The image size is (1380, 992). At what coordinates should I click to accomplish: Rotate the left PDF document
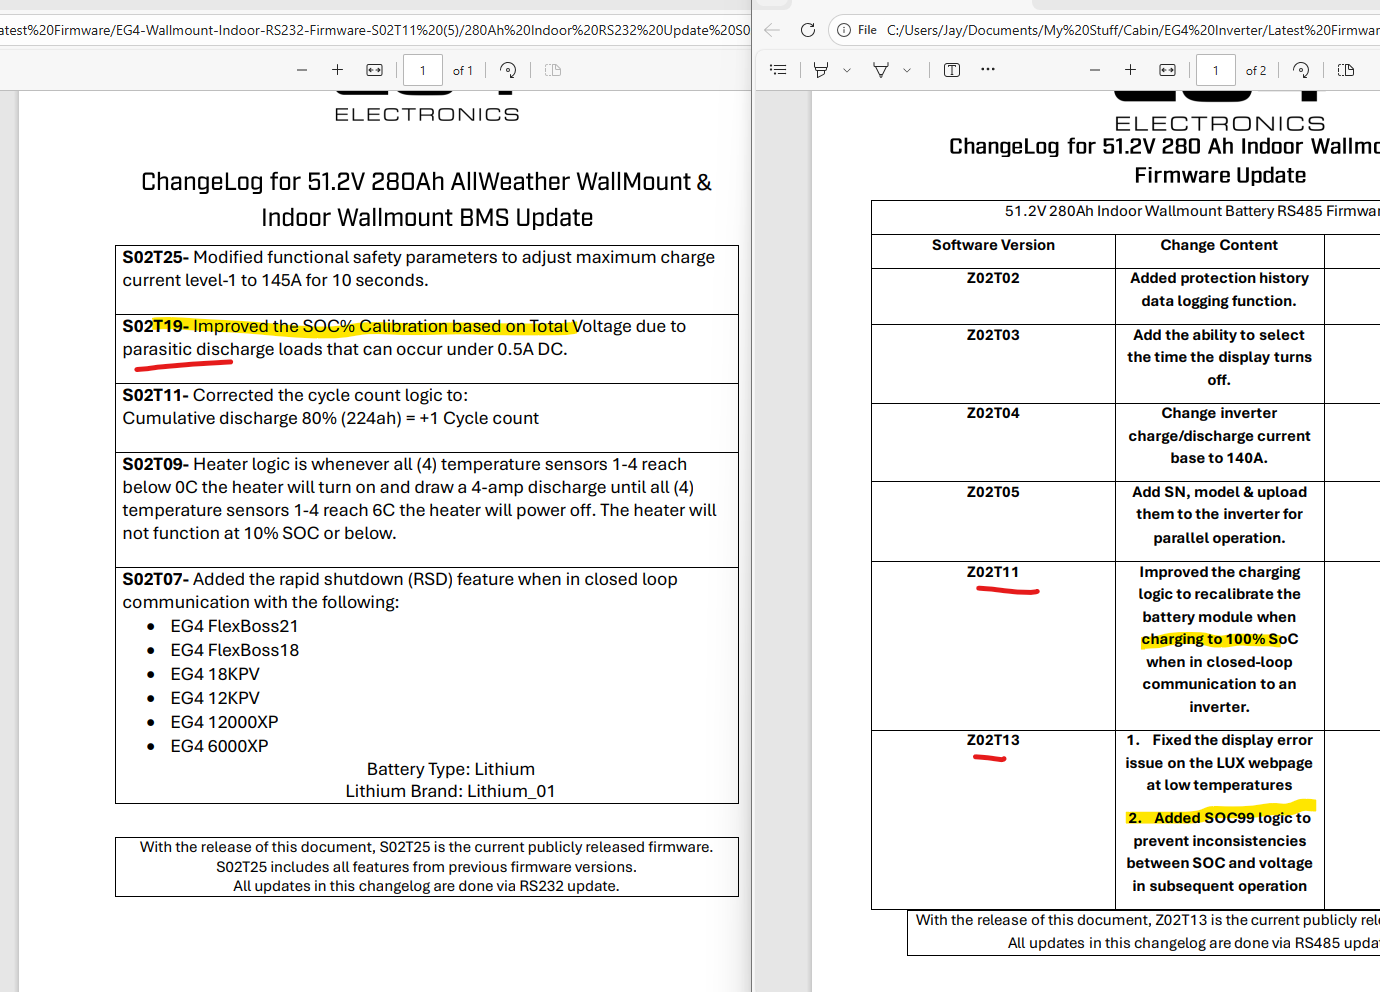tap(508, 70)
